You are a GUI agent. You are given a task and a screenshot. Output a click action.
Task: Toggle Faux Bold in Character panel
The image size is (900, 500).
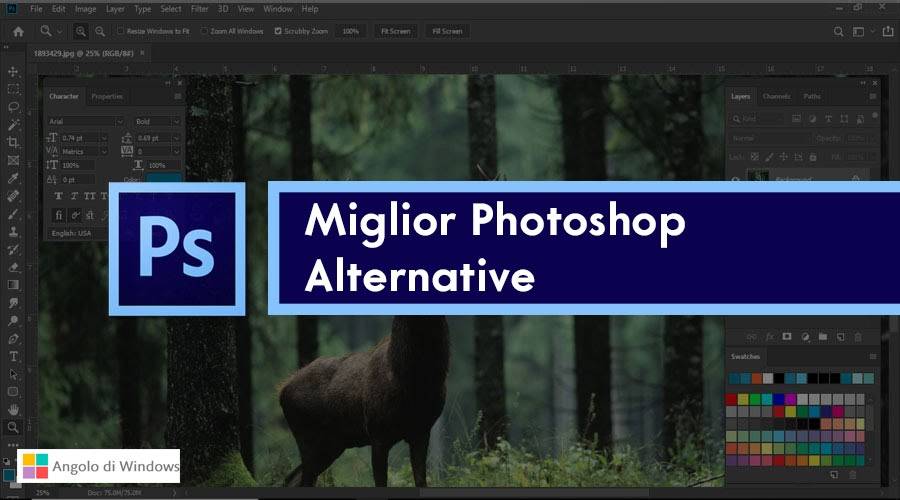(x=59, y=196)
